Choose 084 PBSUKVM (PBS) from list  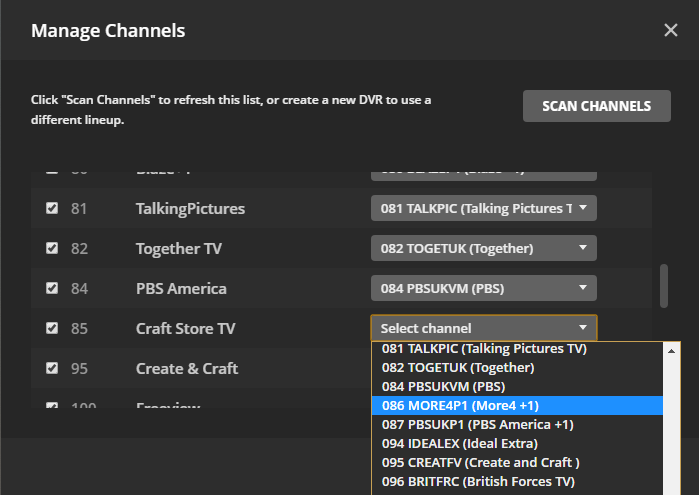pyautogui.click(x=517, y=387)
